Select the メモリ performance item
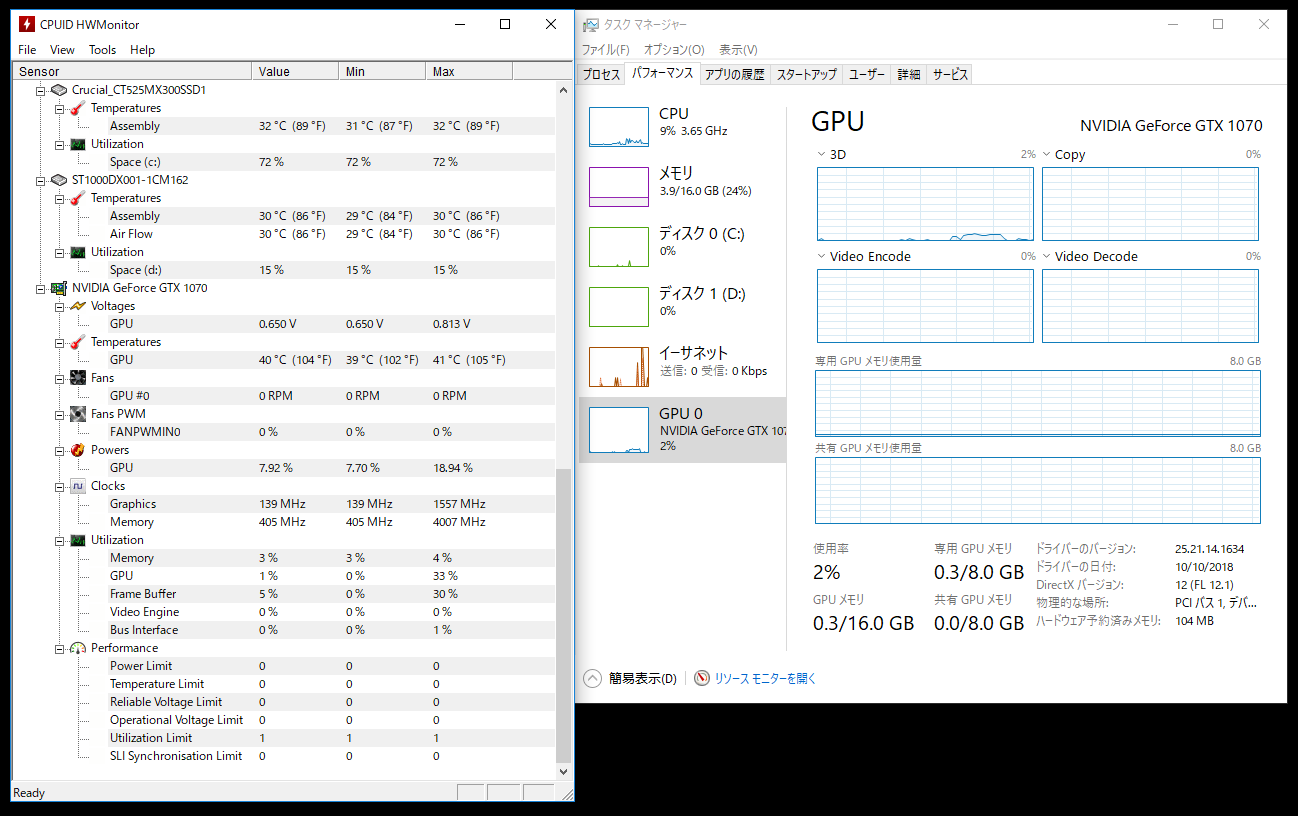Image resolution: width=1298 pixels, height=816 pixels. pyautogui.click(x=682, y=187)
